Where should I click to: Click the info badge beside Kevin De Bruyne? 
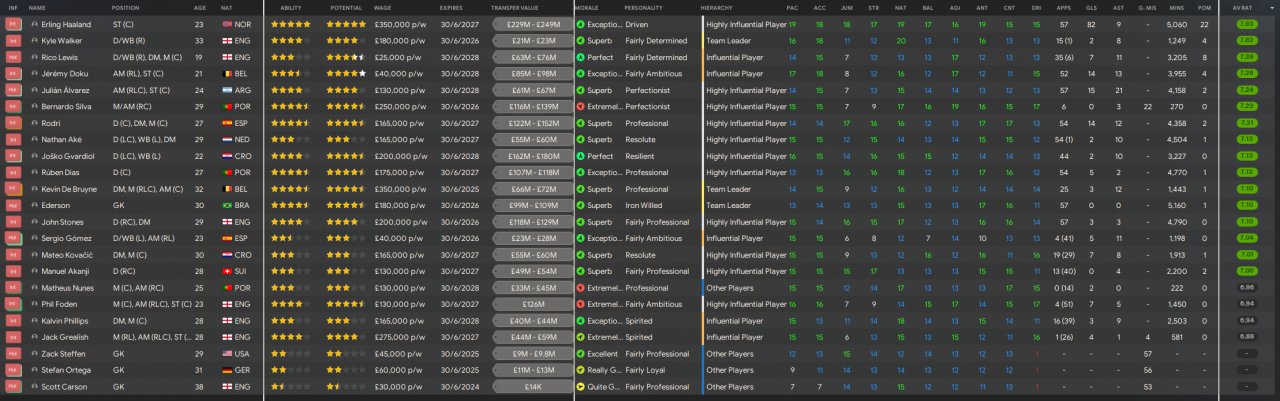click(x=14, y=188)
